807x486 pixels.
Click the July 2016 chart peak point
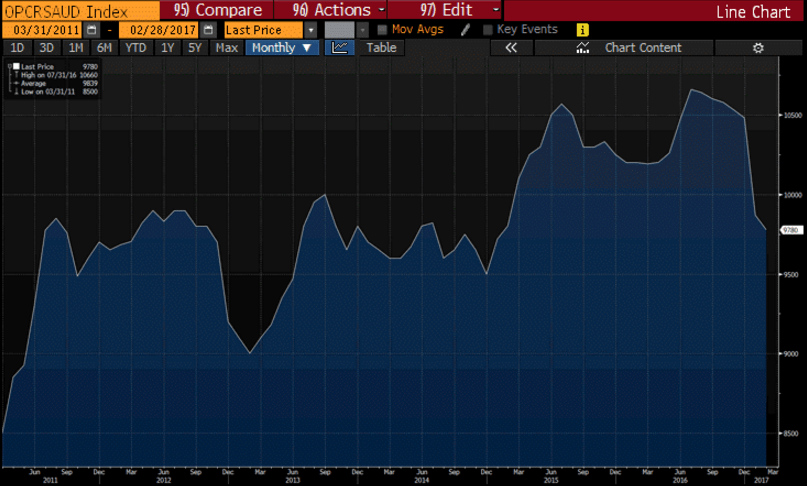(x=691, y=90)
